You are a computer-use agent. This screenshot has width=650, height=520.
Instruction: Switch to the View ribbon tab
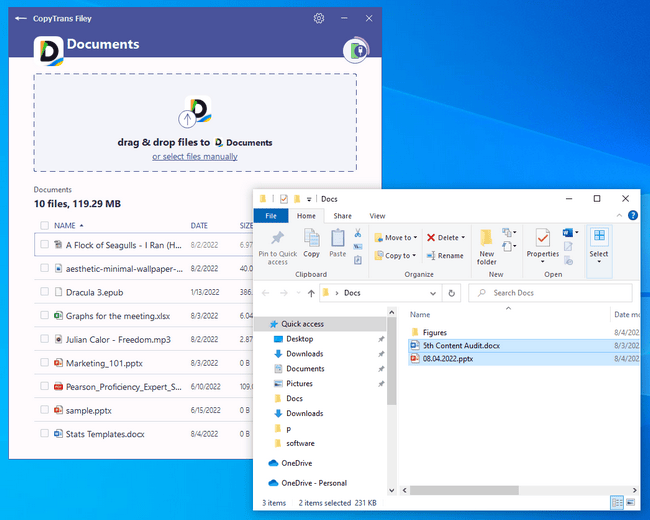[x=377, y=216]
